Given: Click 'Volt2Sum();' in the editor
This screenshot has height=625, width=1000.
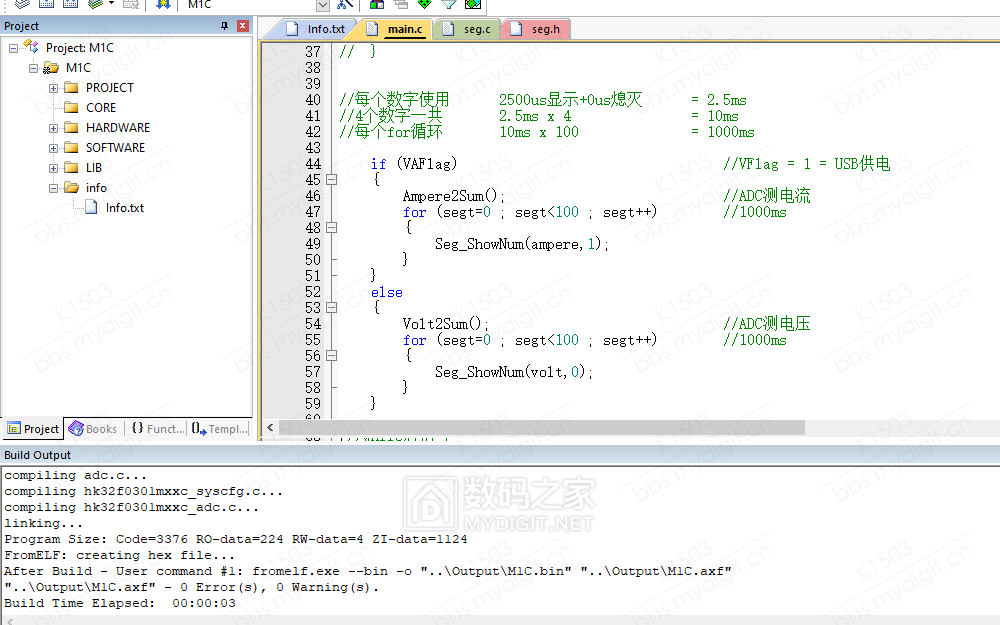Looking at the screenshot, I should click(445, 323).
